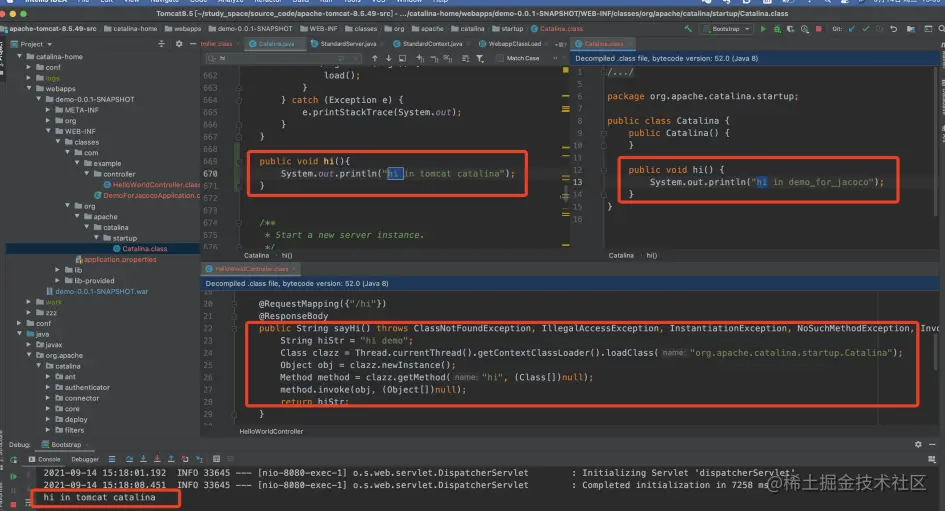This screenshot has height=511, width=945.
Task: Expand the javax package
Action: click(x=29, y=345)
